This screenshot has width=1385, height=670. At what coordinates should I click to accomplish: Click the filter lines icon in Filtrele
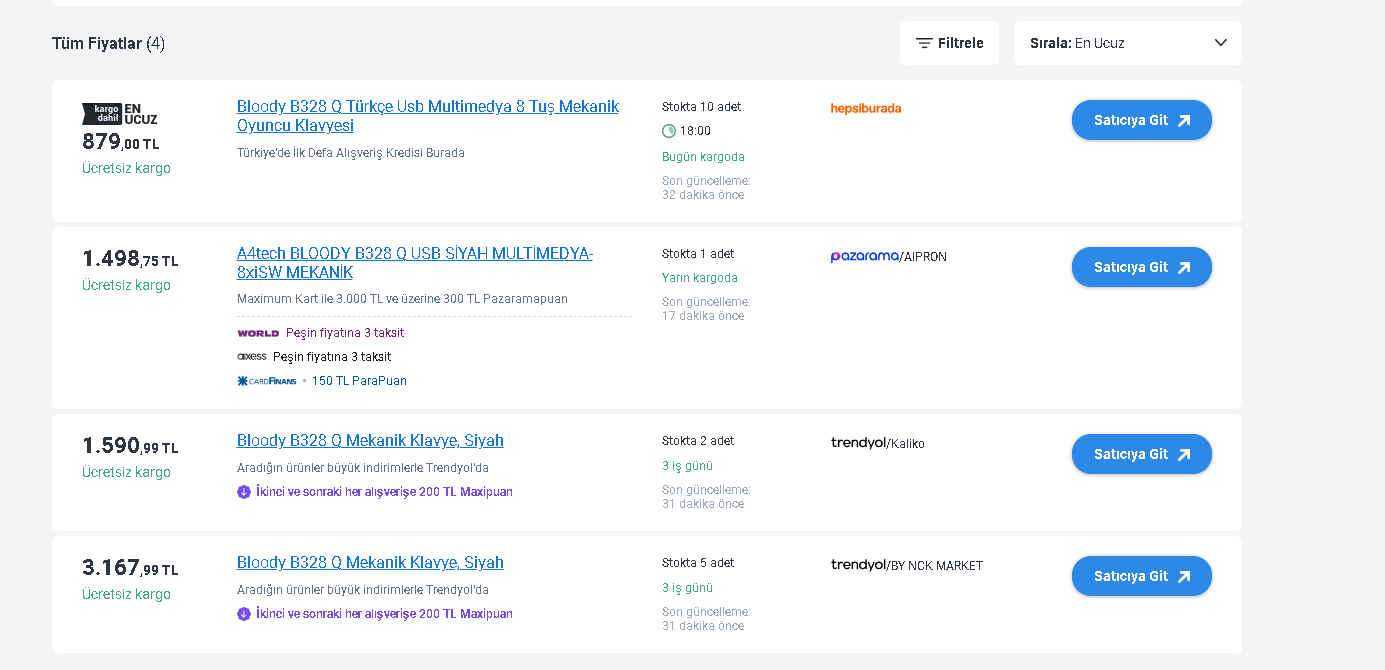(x=924, y=43)
